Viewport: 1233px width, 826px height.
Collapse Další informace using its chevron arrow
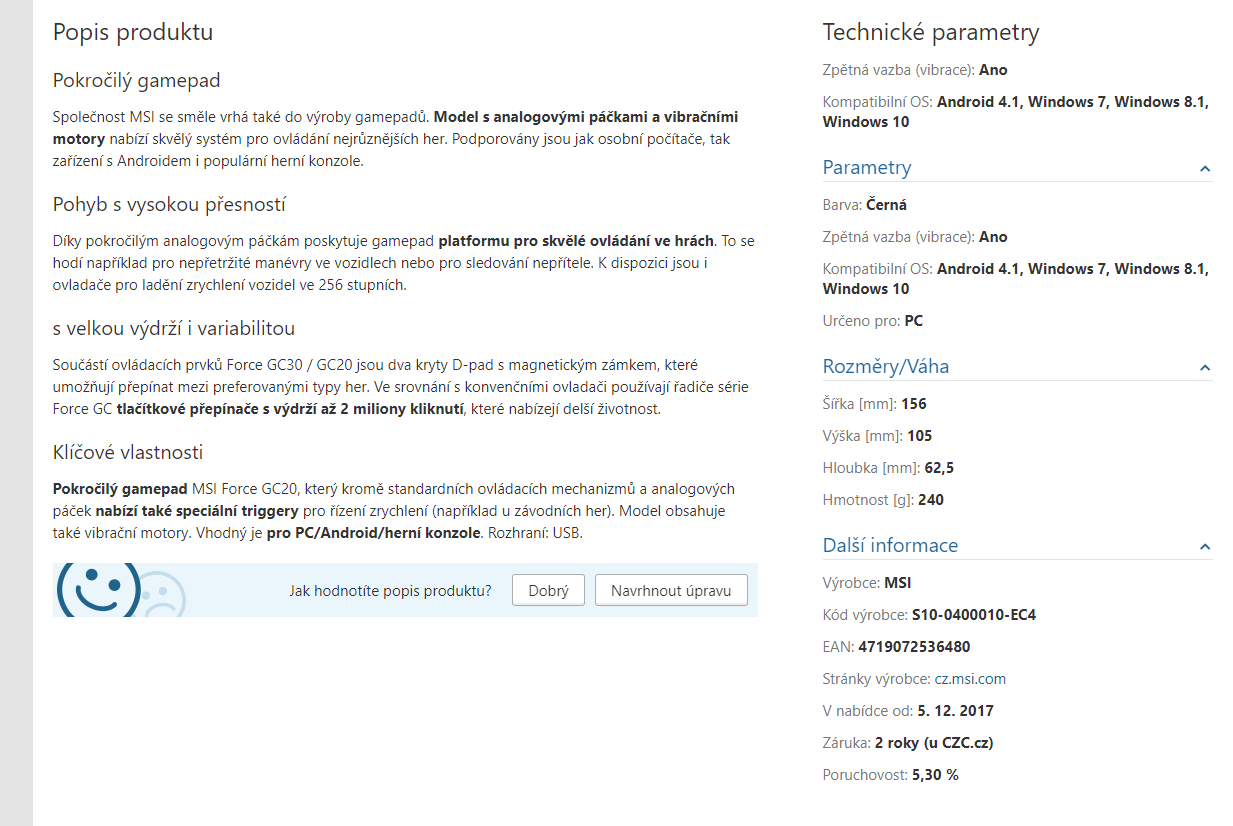[x=1205, y=547]
